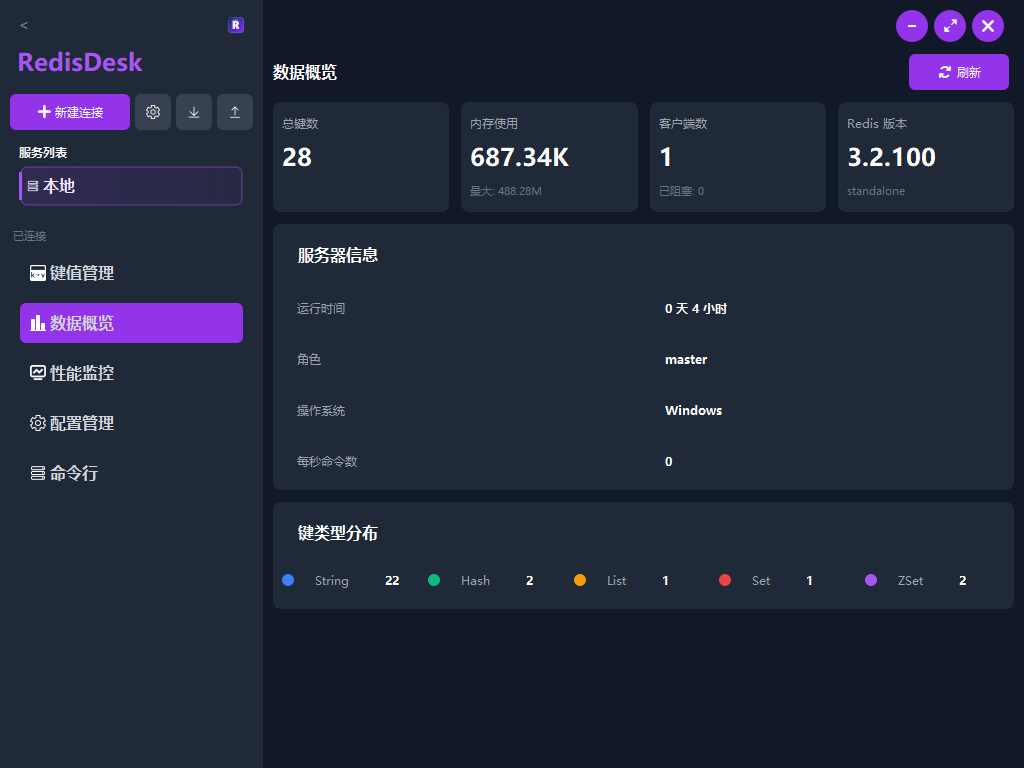Open the 配置管理 menu item
Viewport: 1024px width, 768px height.
tap(131, 423)
